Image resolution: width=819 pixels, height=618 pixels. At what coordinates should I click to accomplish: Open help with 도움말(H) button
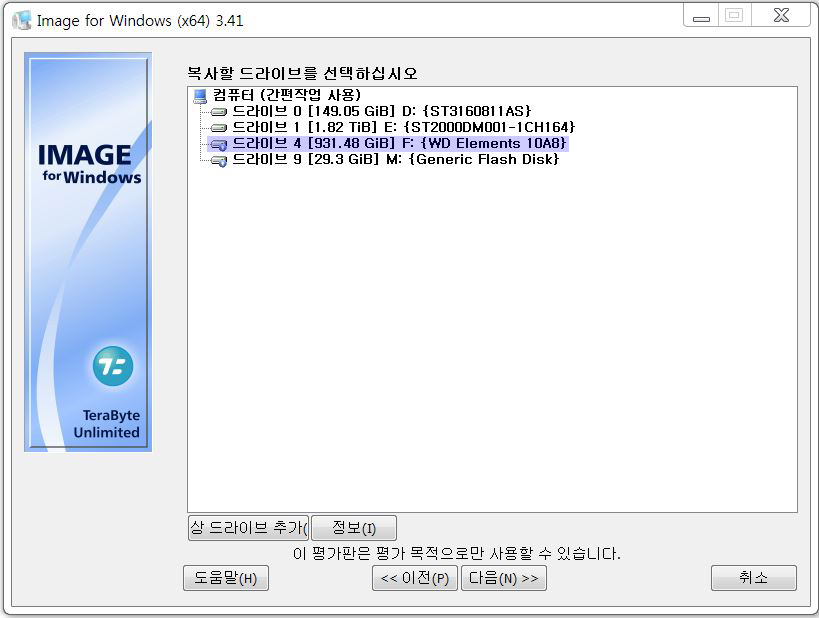226,578
